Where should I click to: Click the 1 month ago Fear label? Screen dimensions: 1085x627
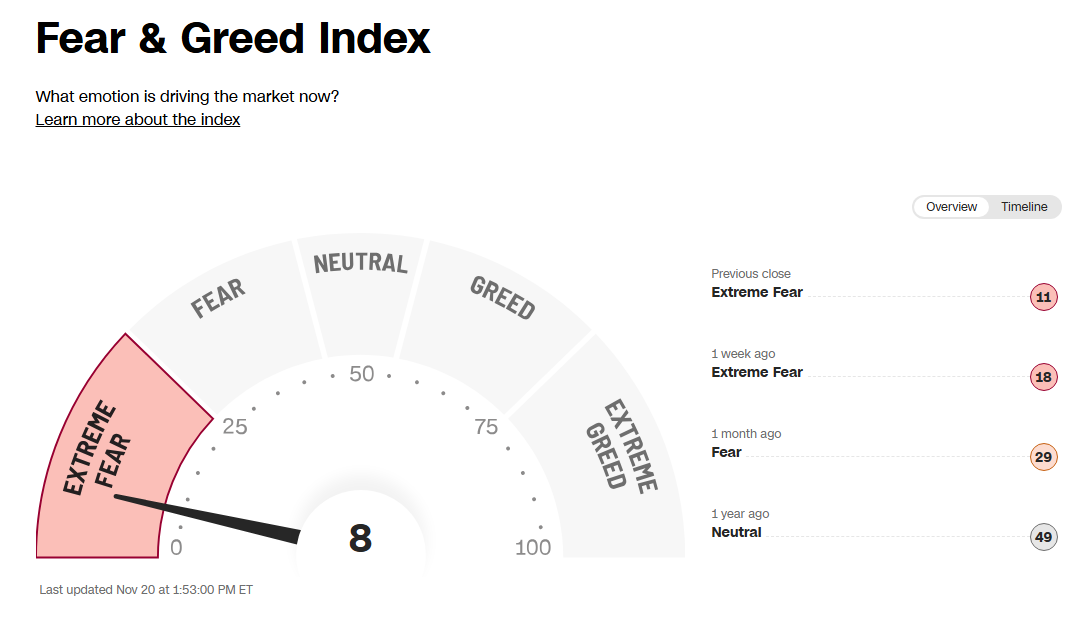click(726, 452)
